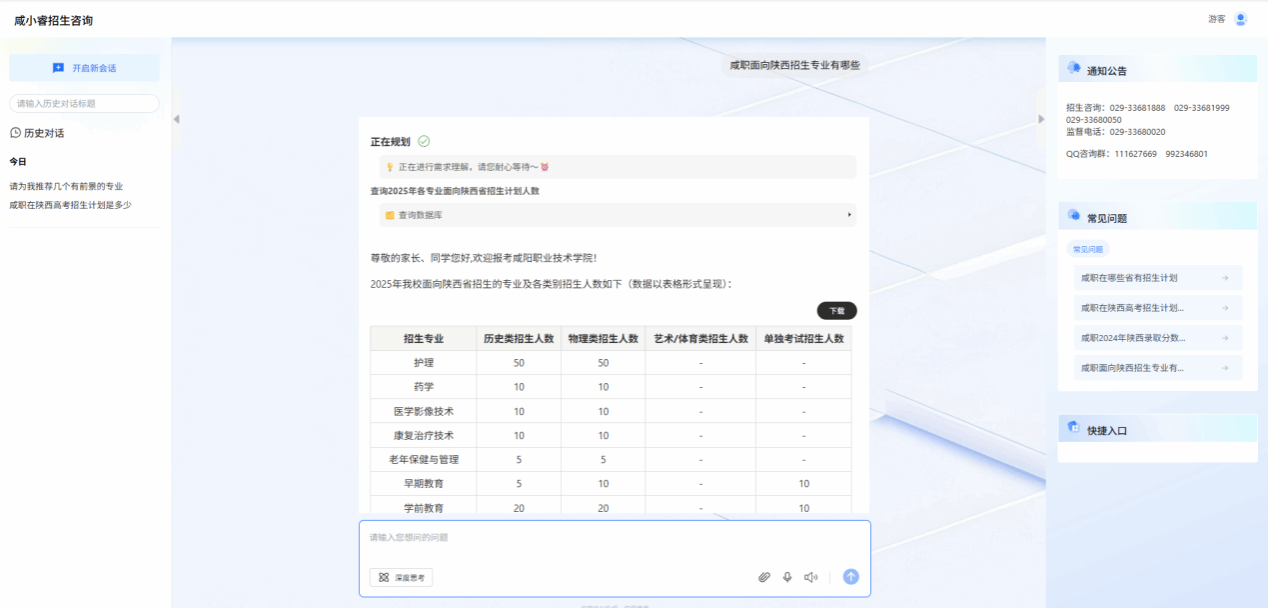
Task: Open history chat 请为我推荐几个有前景的专业
Action: (66, 186)
